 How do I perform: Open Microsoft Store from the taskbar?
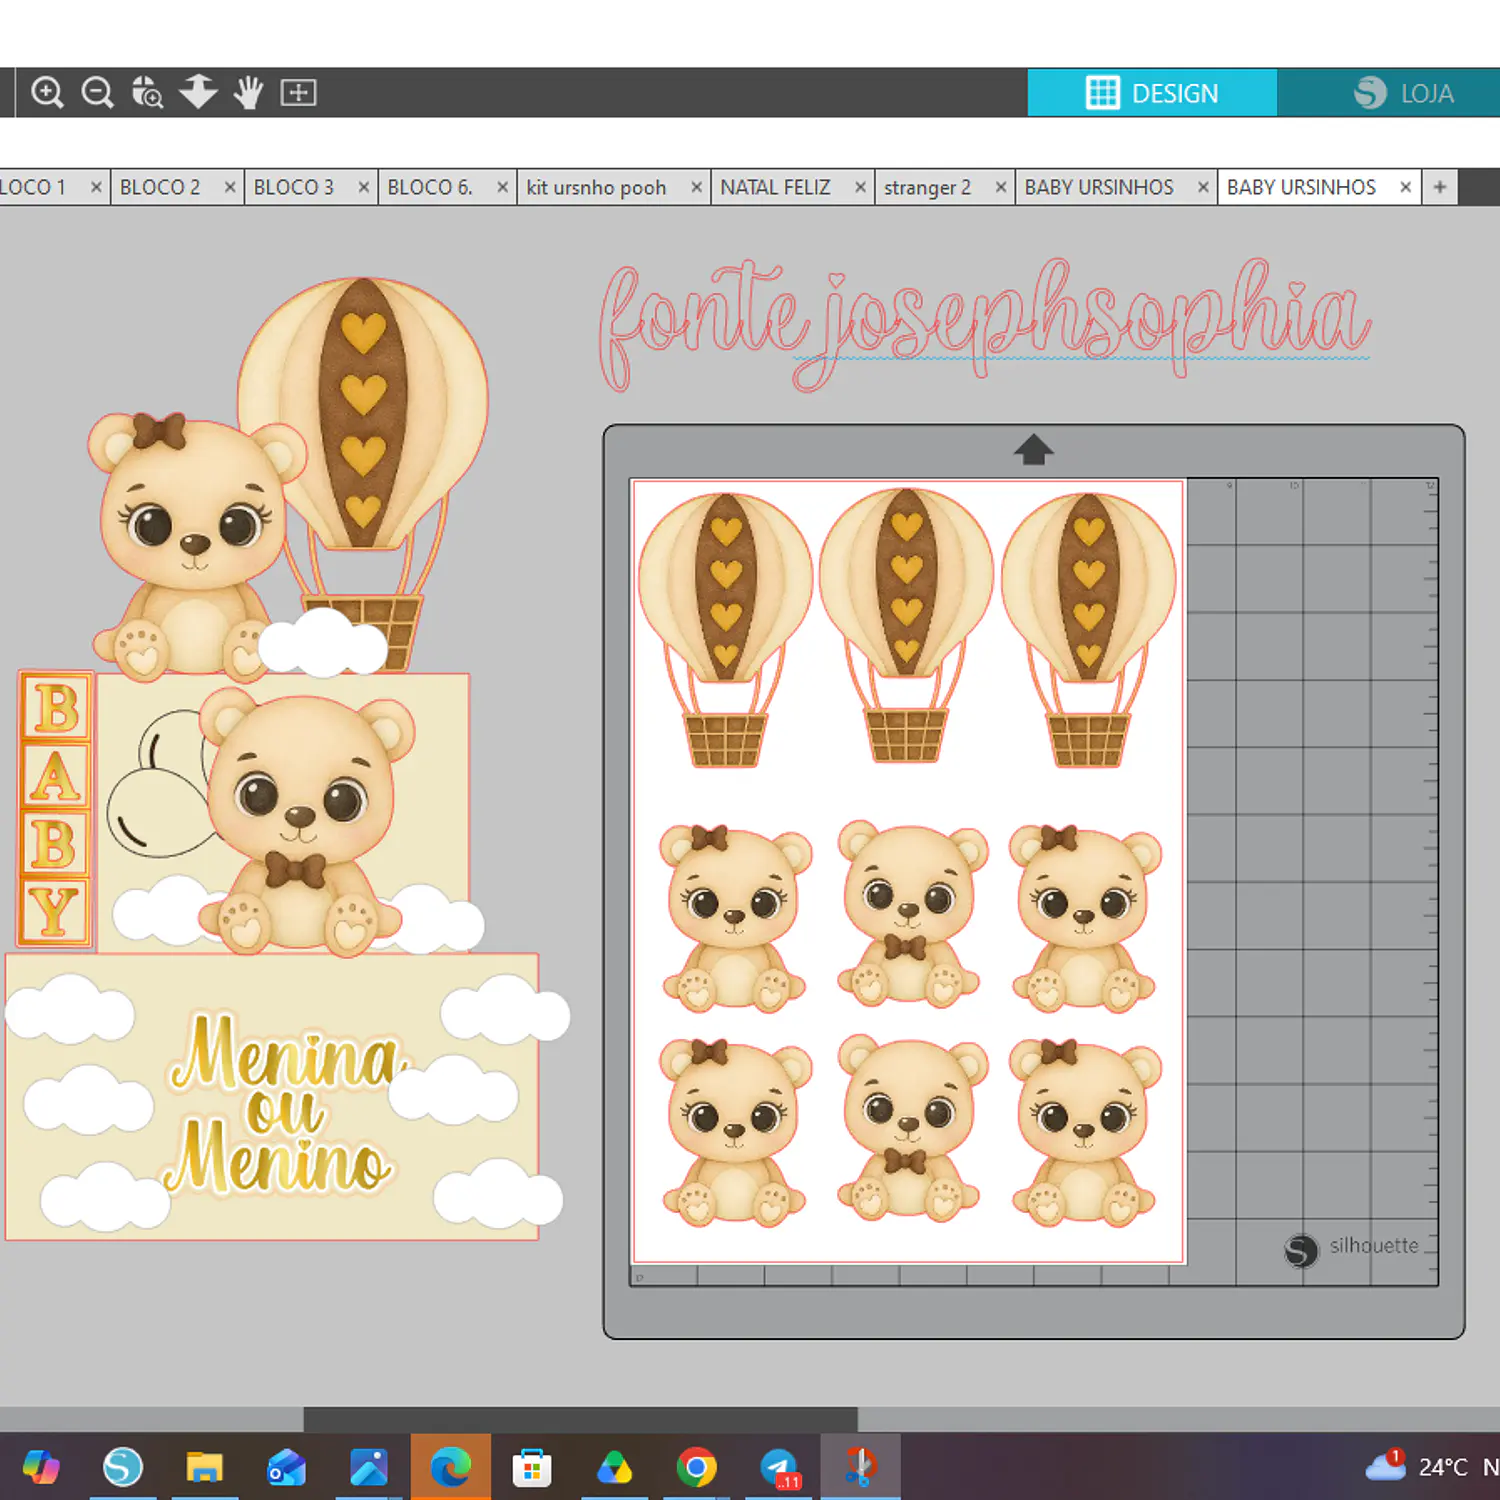[x=532, y=1467]
